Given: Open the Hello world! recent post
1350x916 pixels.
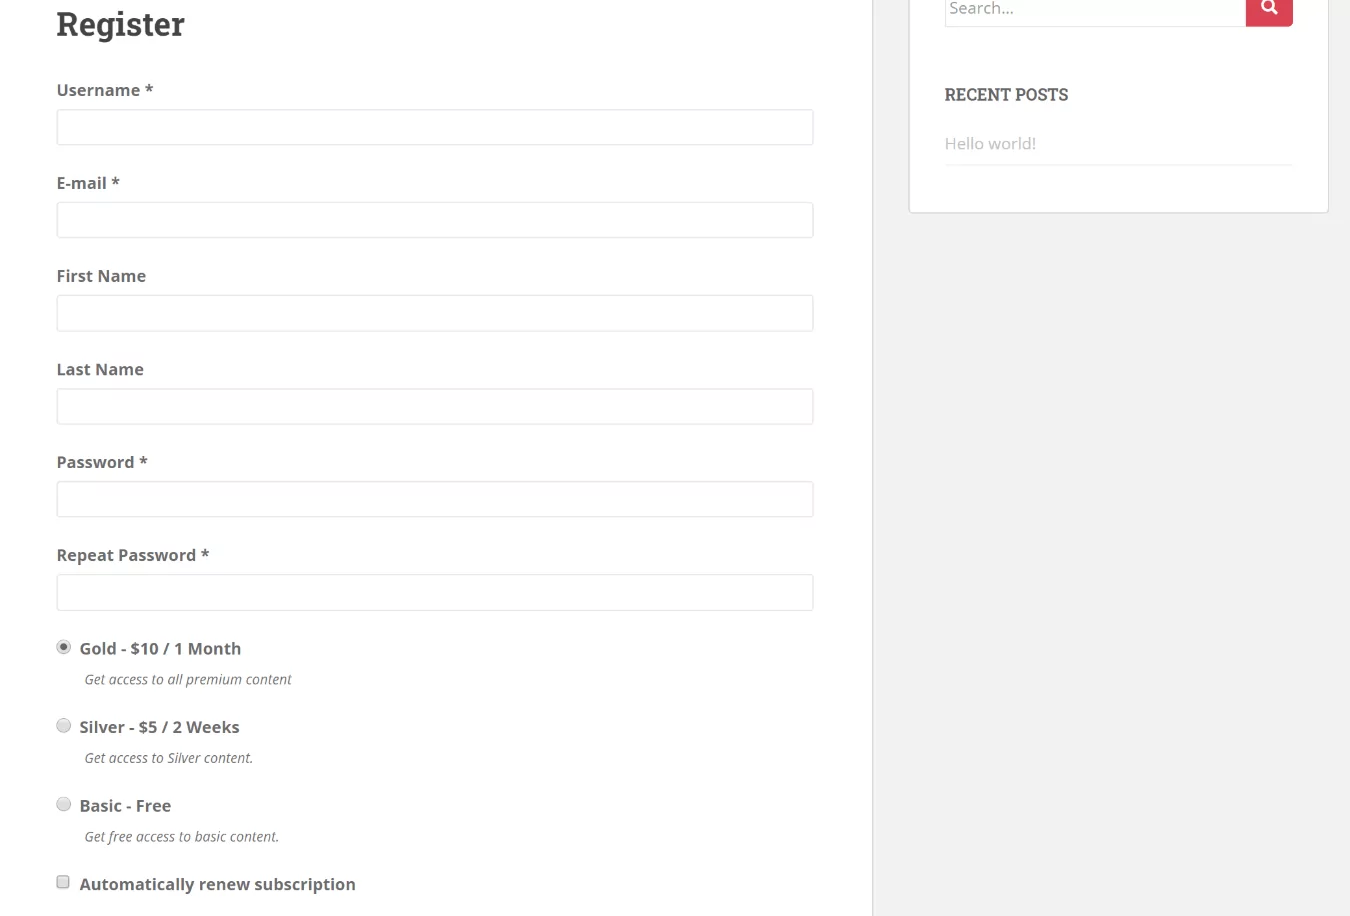Looking at the screenshot, I should pyautogui.click(x=990, y=144).
